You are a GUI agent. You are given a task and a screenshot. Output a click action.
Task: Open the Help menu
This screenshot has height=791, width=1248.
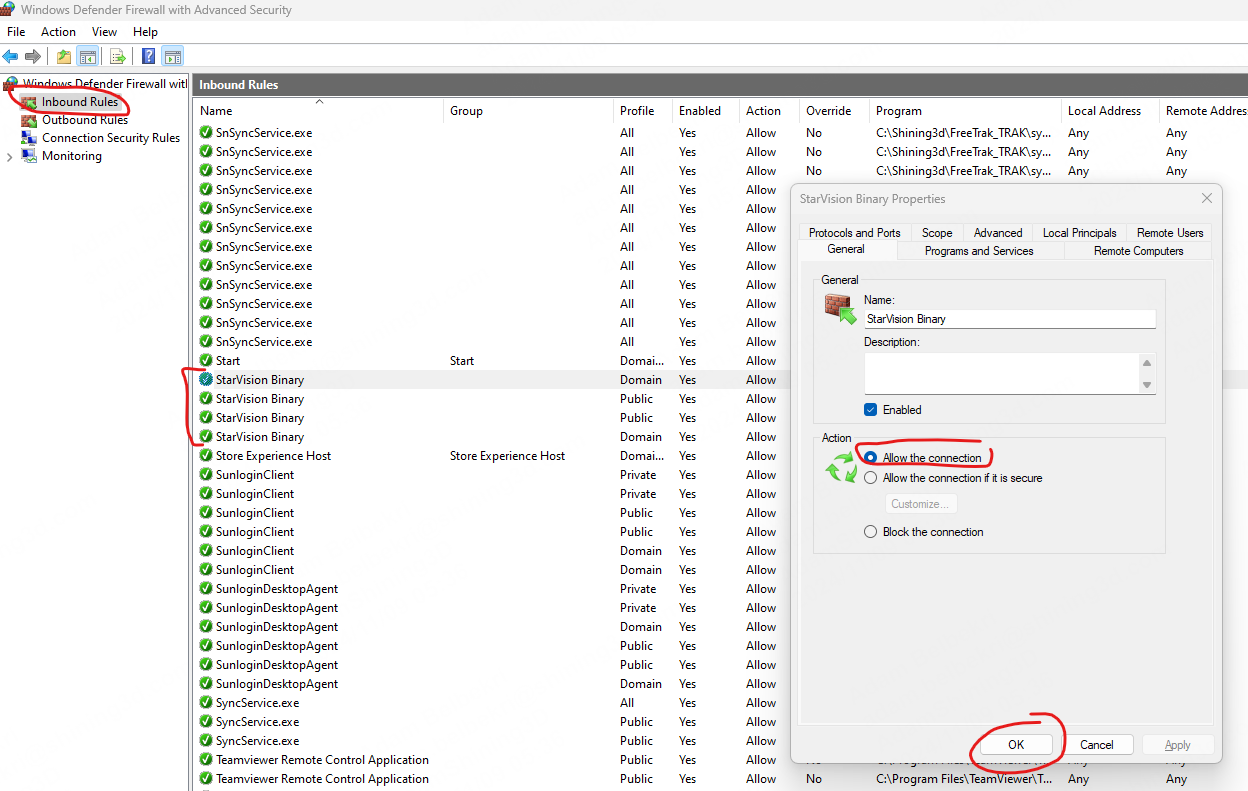tap(145, 32)
